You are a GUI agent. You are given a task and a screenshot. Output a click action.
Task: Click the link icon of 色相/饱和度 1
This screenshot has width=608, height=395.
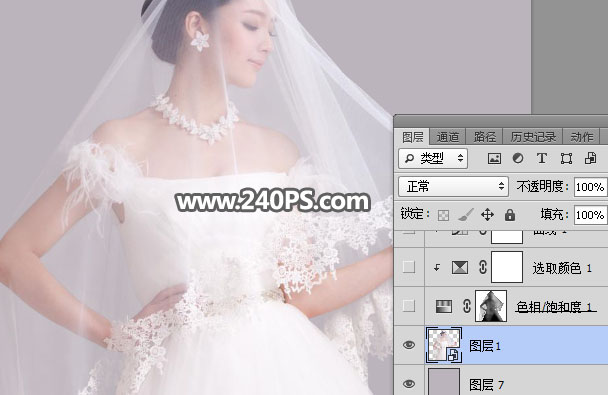pyautogui.click(x=467, y=306)
